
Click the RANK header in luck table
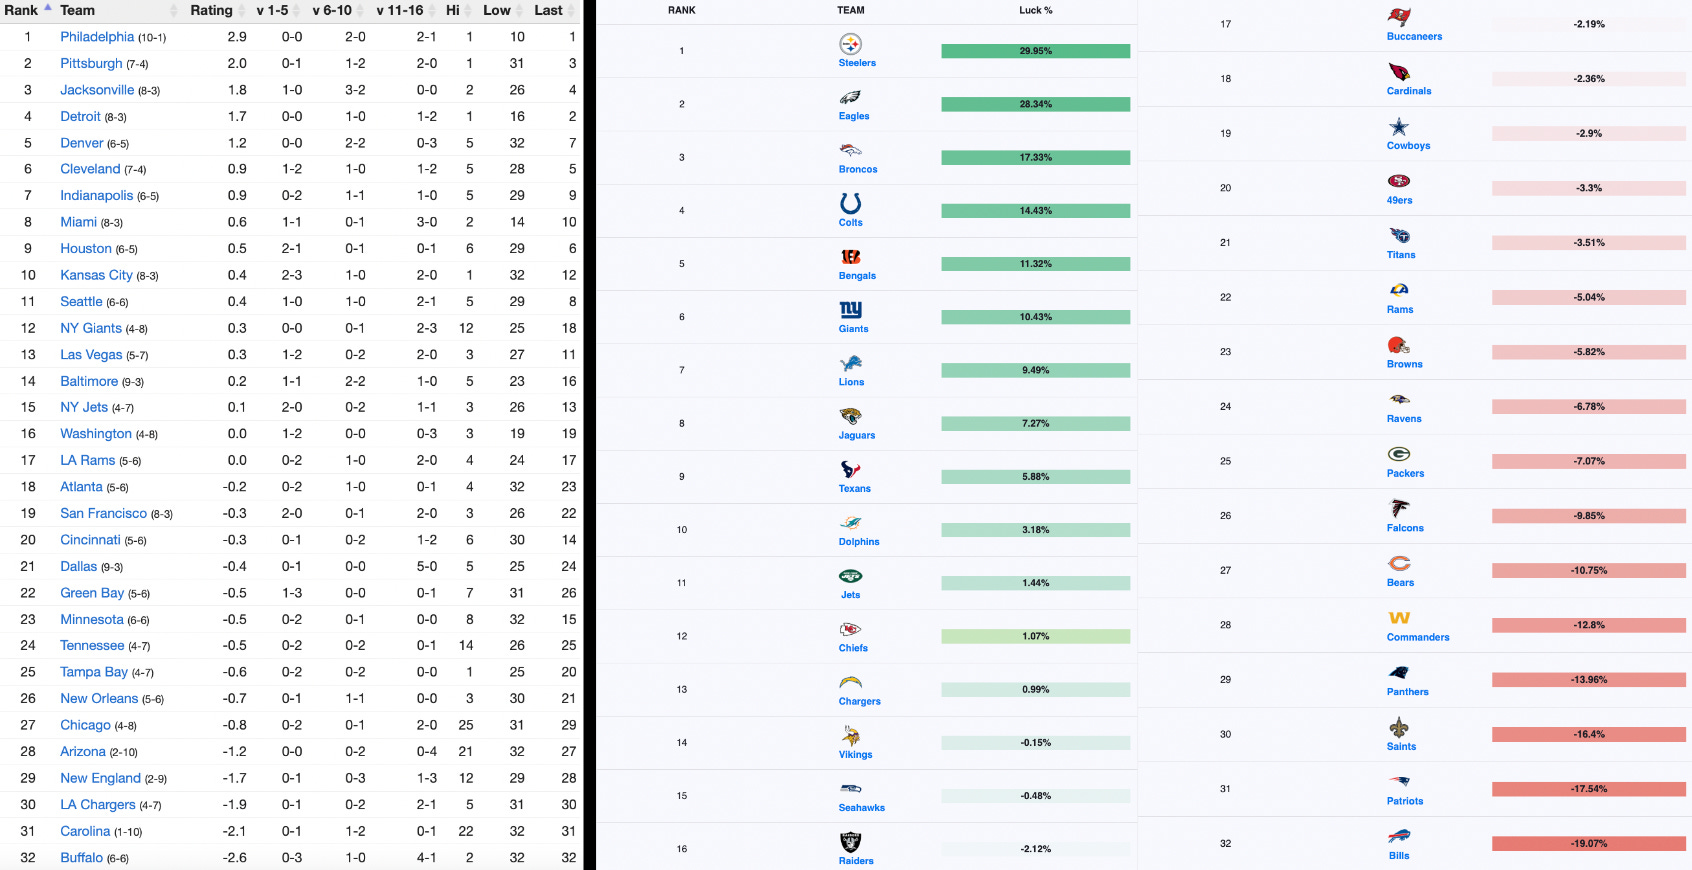682,10
